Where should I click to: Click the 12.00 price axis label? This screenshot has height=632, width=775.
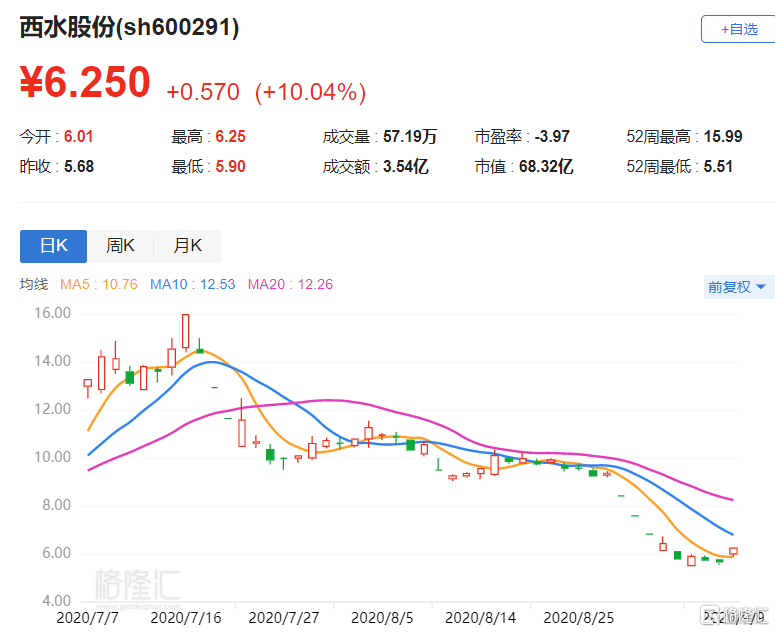52,409
